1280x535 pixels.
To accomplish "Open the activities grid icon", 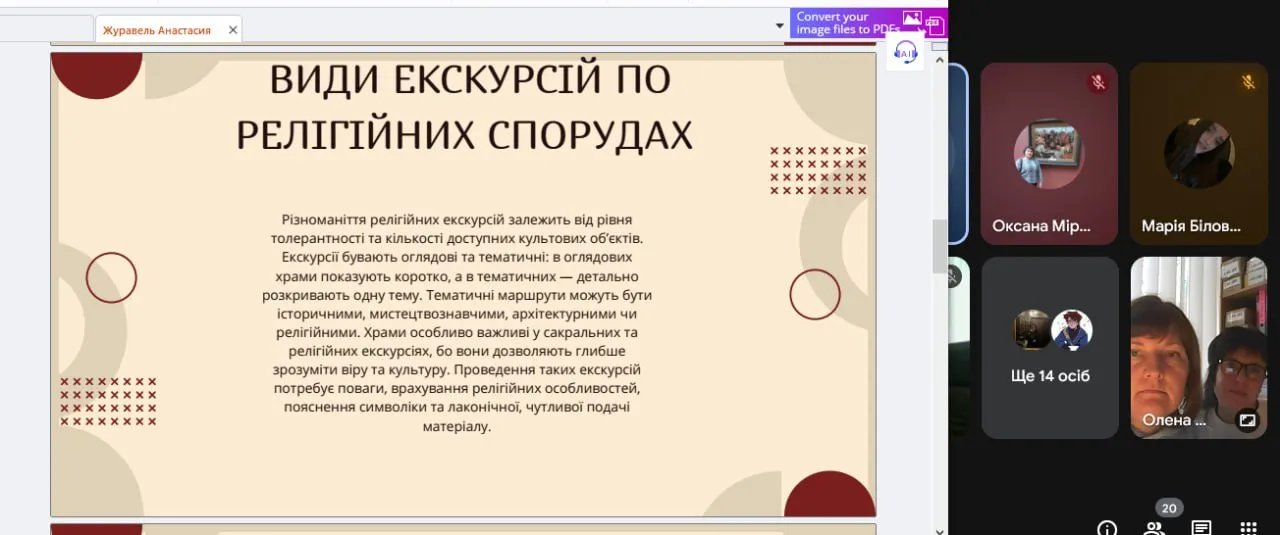I will [x=1248, y=528].
